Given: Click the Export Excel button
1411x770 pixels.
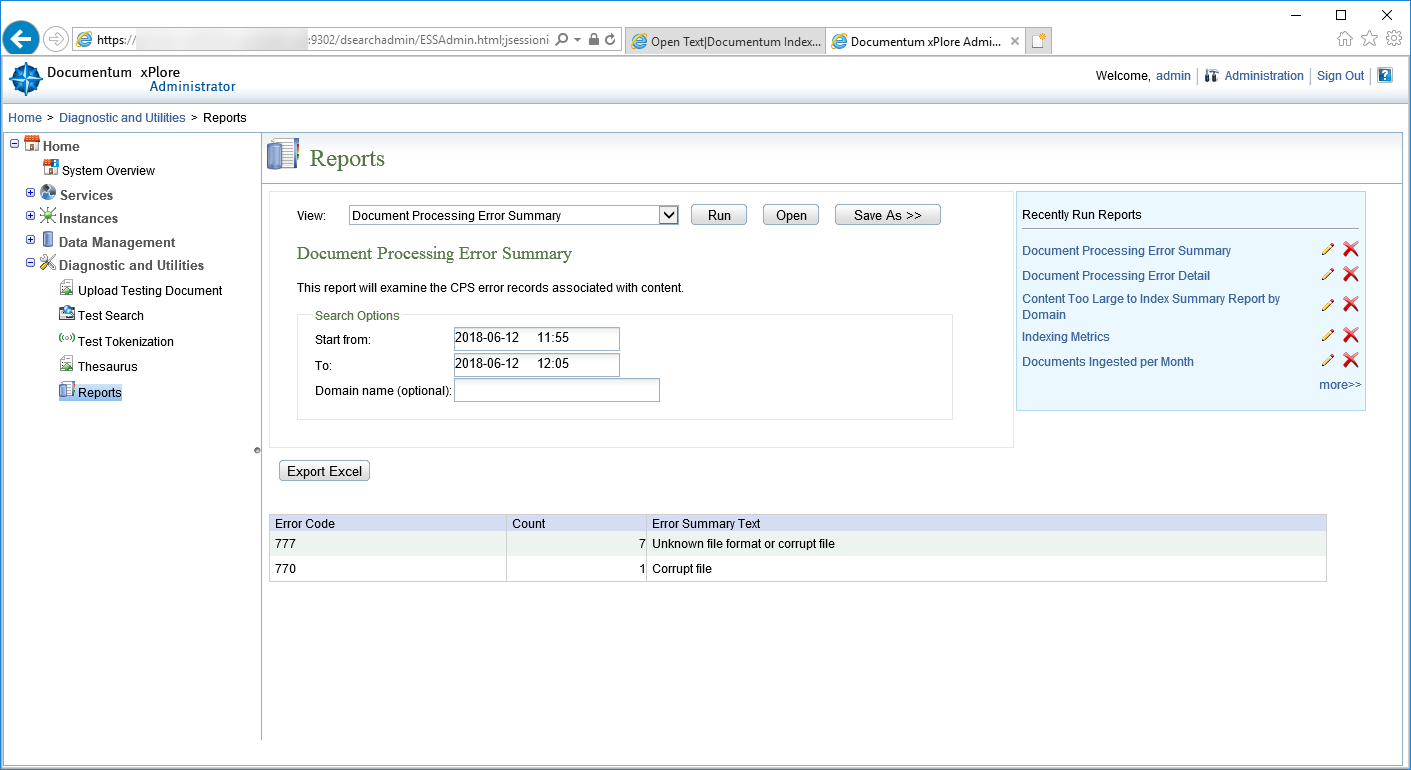Looking at the screenshot, I should pos(325,471).
